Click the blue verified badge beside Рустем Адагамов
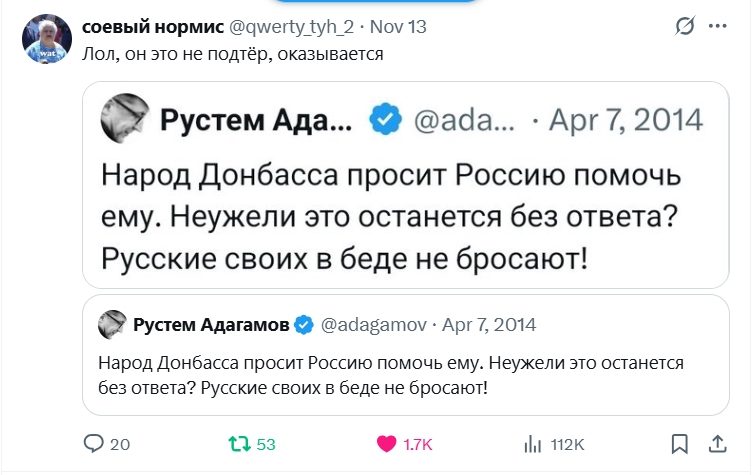The width and height of the screenshot is (754, 475). pos(304,324)
